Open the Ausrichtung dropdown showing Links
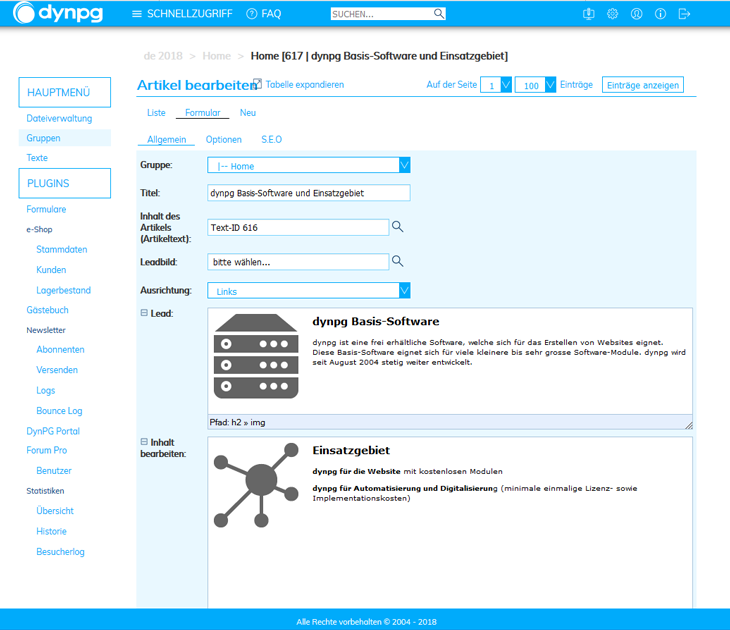This screenshot has height=630, width=730. pyautogui.click(x=404, y=291)
